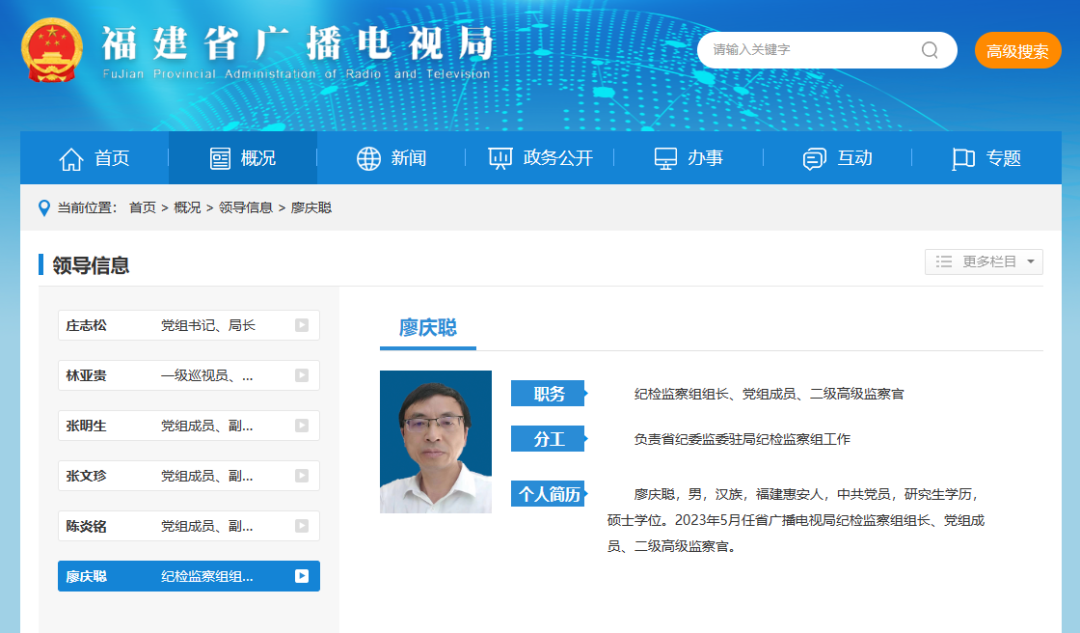This screenshot has height=633, width=1080.
Task: Click the arrow icon in 陈炎铭 row
Action: (x=302, y=526)
